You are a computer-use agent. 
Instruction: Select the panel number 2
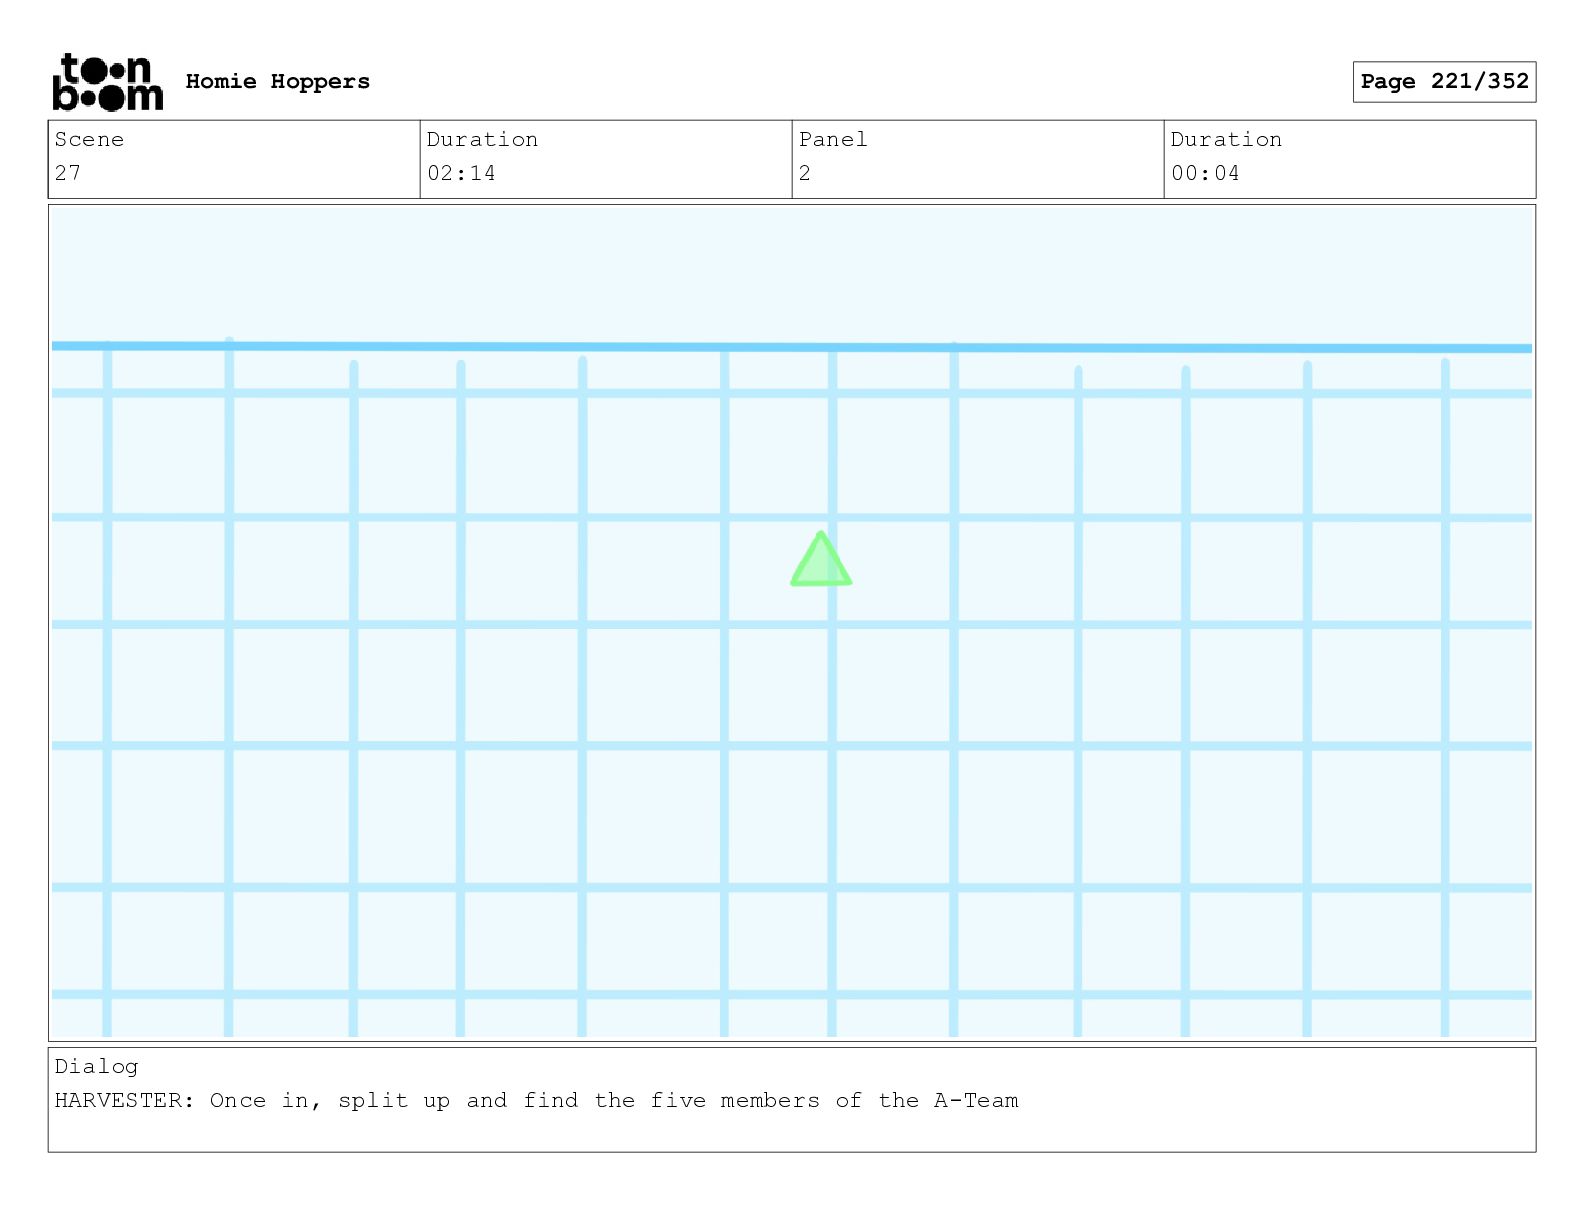805,173
